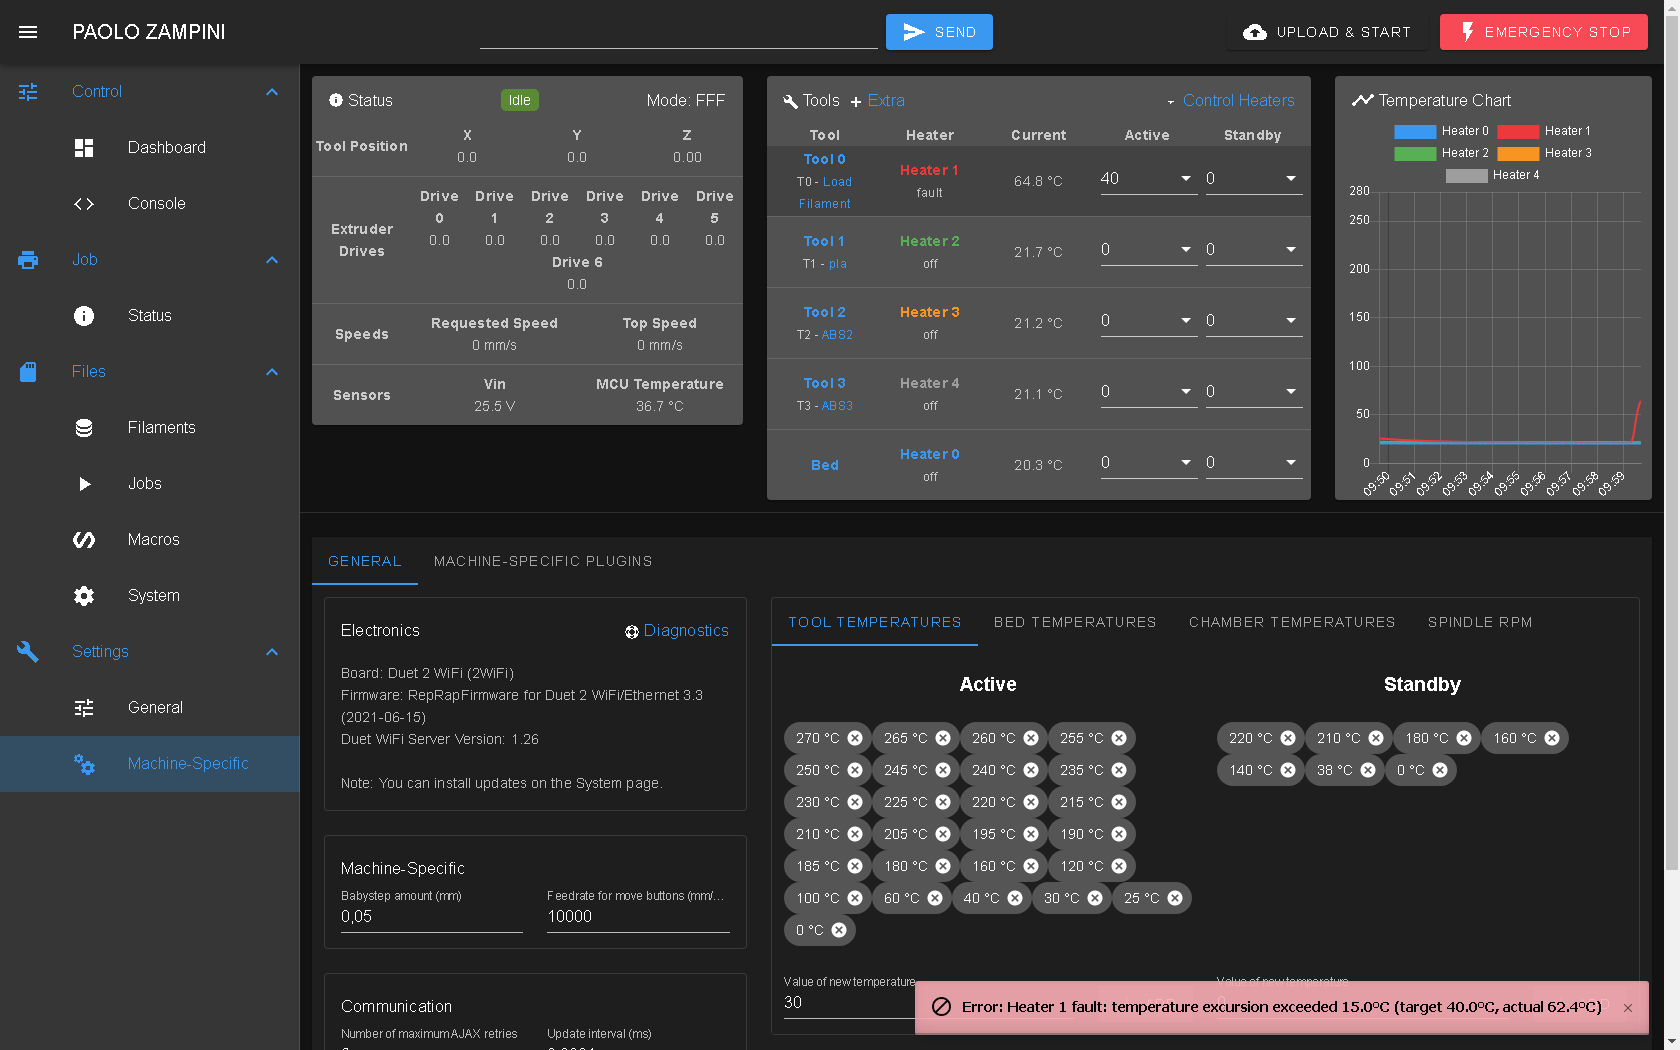Viewport: 1680px width, 1050px height.
Task: Toggle Heater 4 series in chart legend
Action: (x=1492, y=175)
